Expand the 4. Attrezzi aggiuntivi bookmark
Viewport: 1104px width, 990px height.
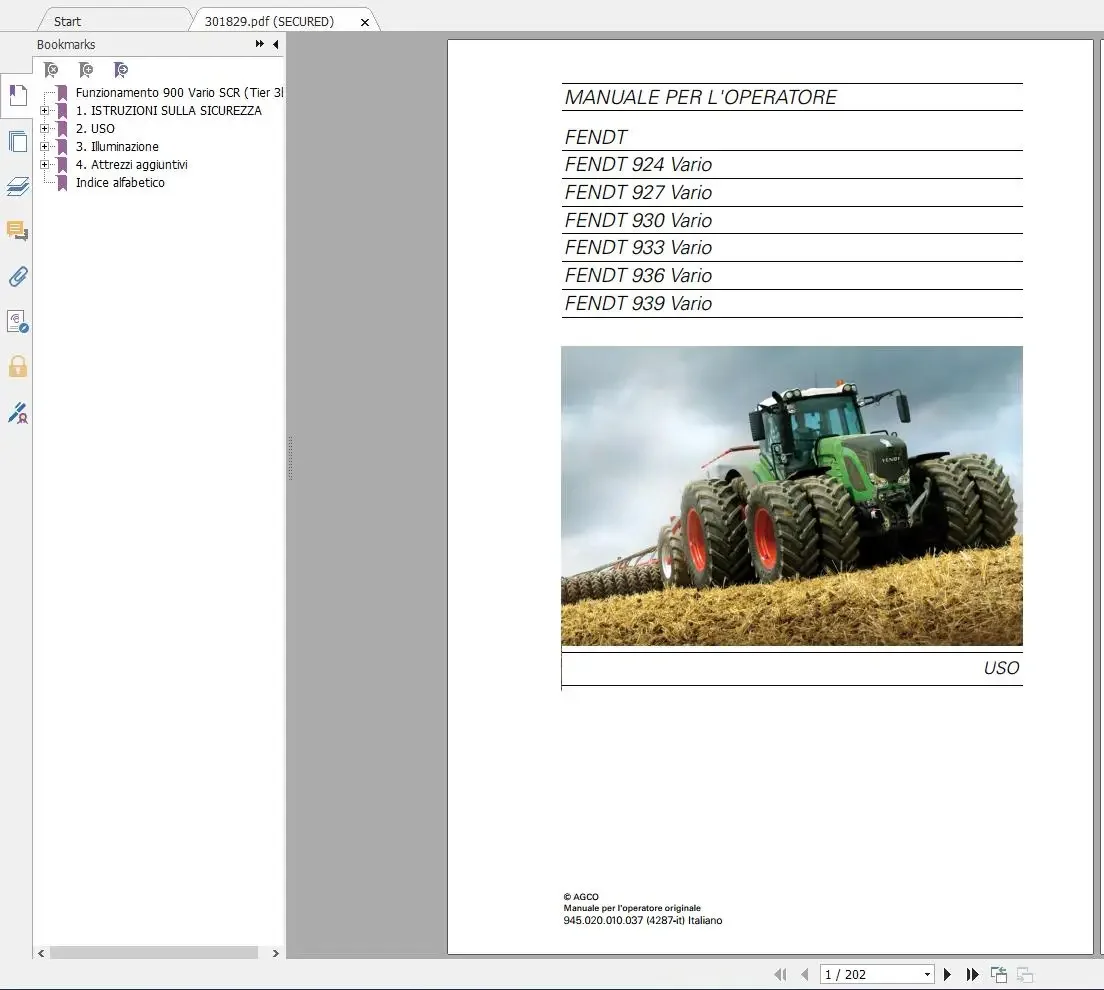[44, 165]
